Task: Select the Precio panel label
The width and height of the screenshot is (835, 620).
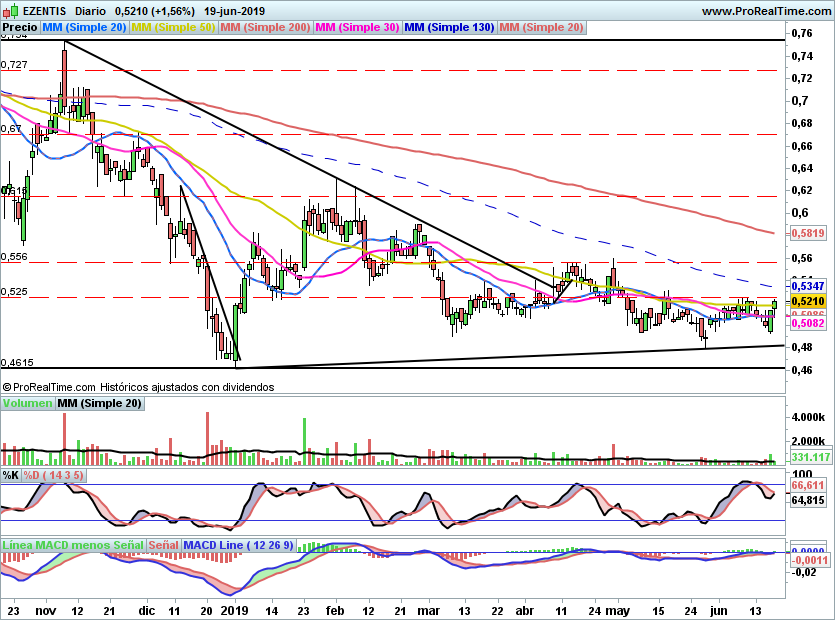Action: [20, 28]
